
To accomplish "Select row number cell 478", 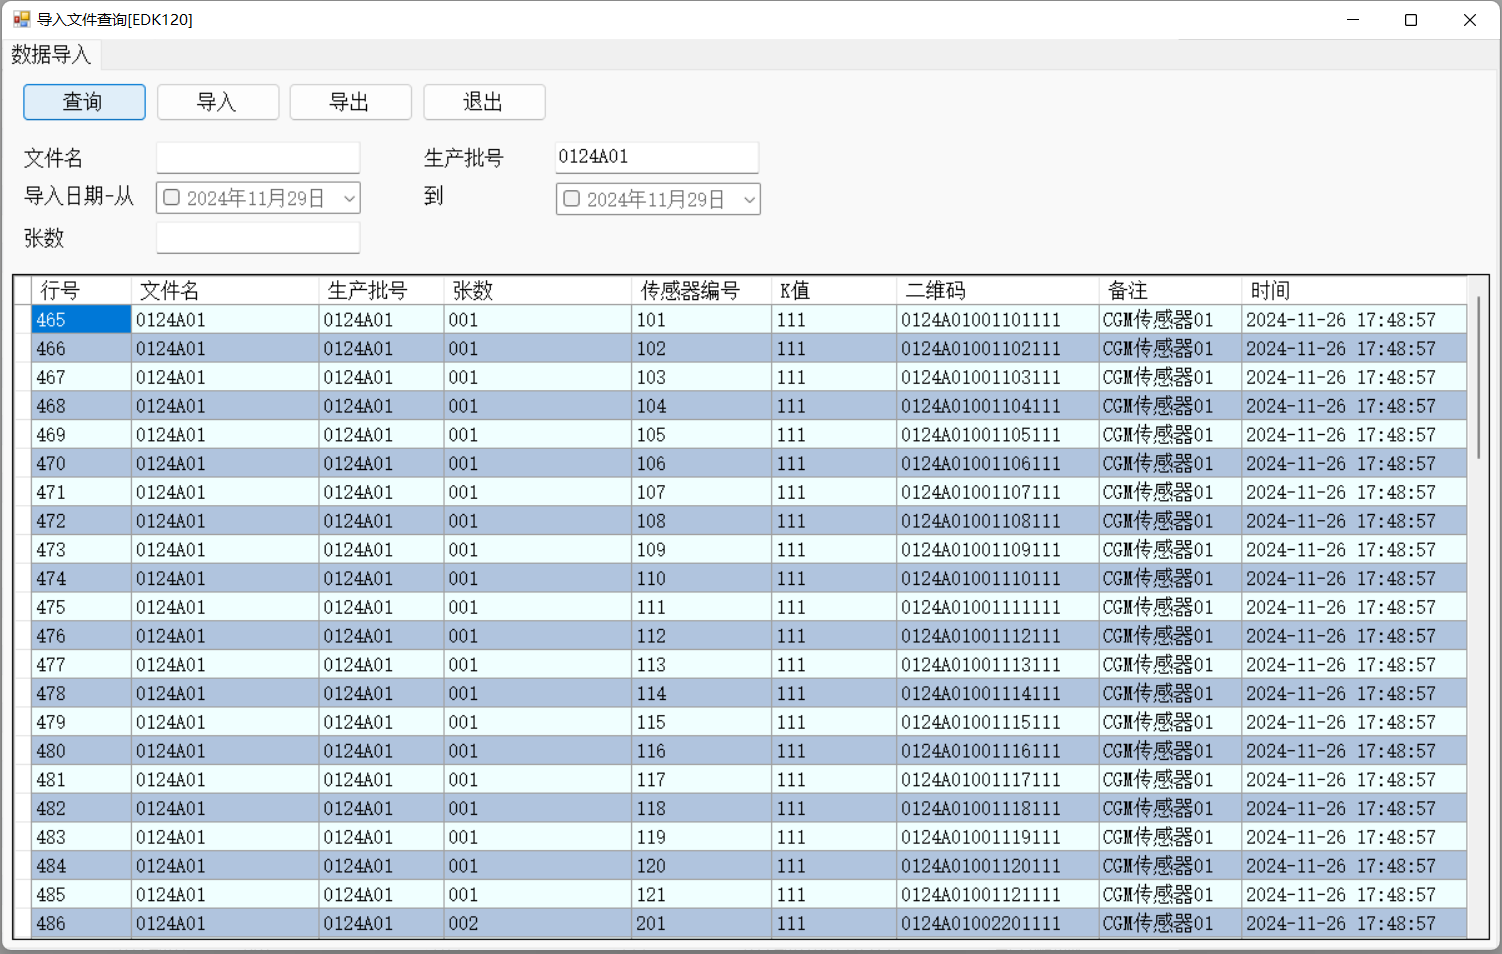I will (x=81, y=694).
